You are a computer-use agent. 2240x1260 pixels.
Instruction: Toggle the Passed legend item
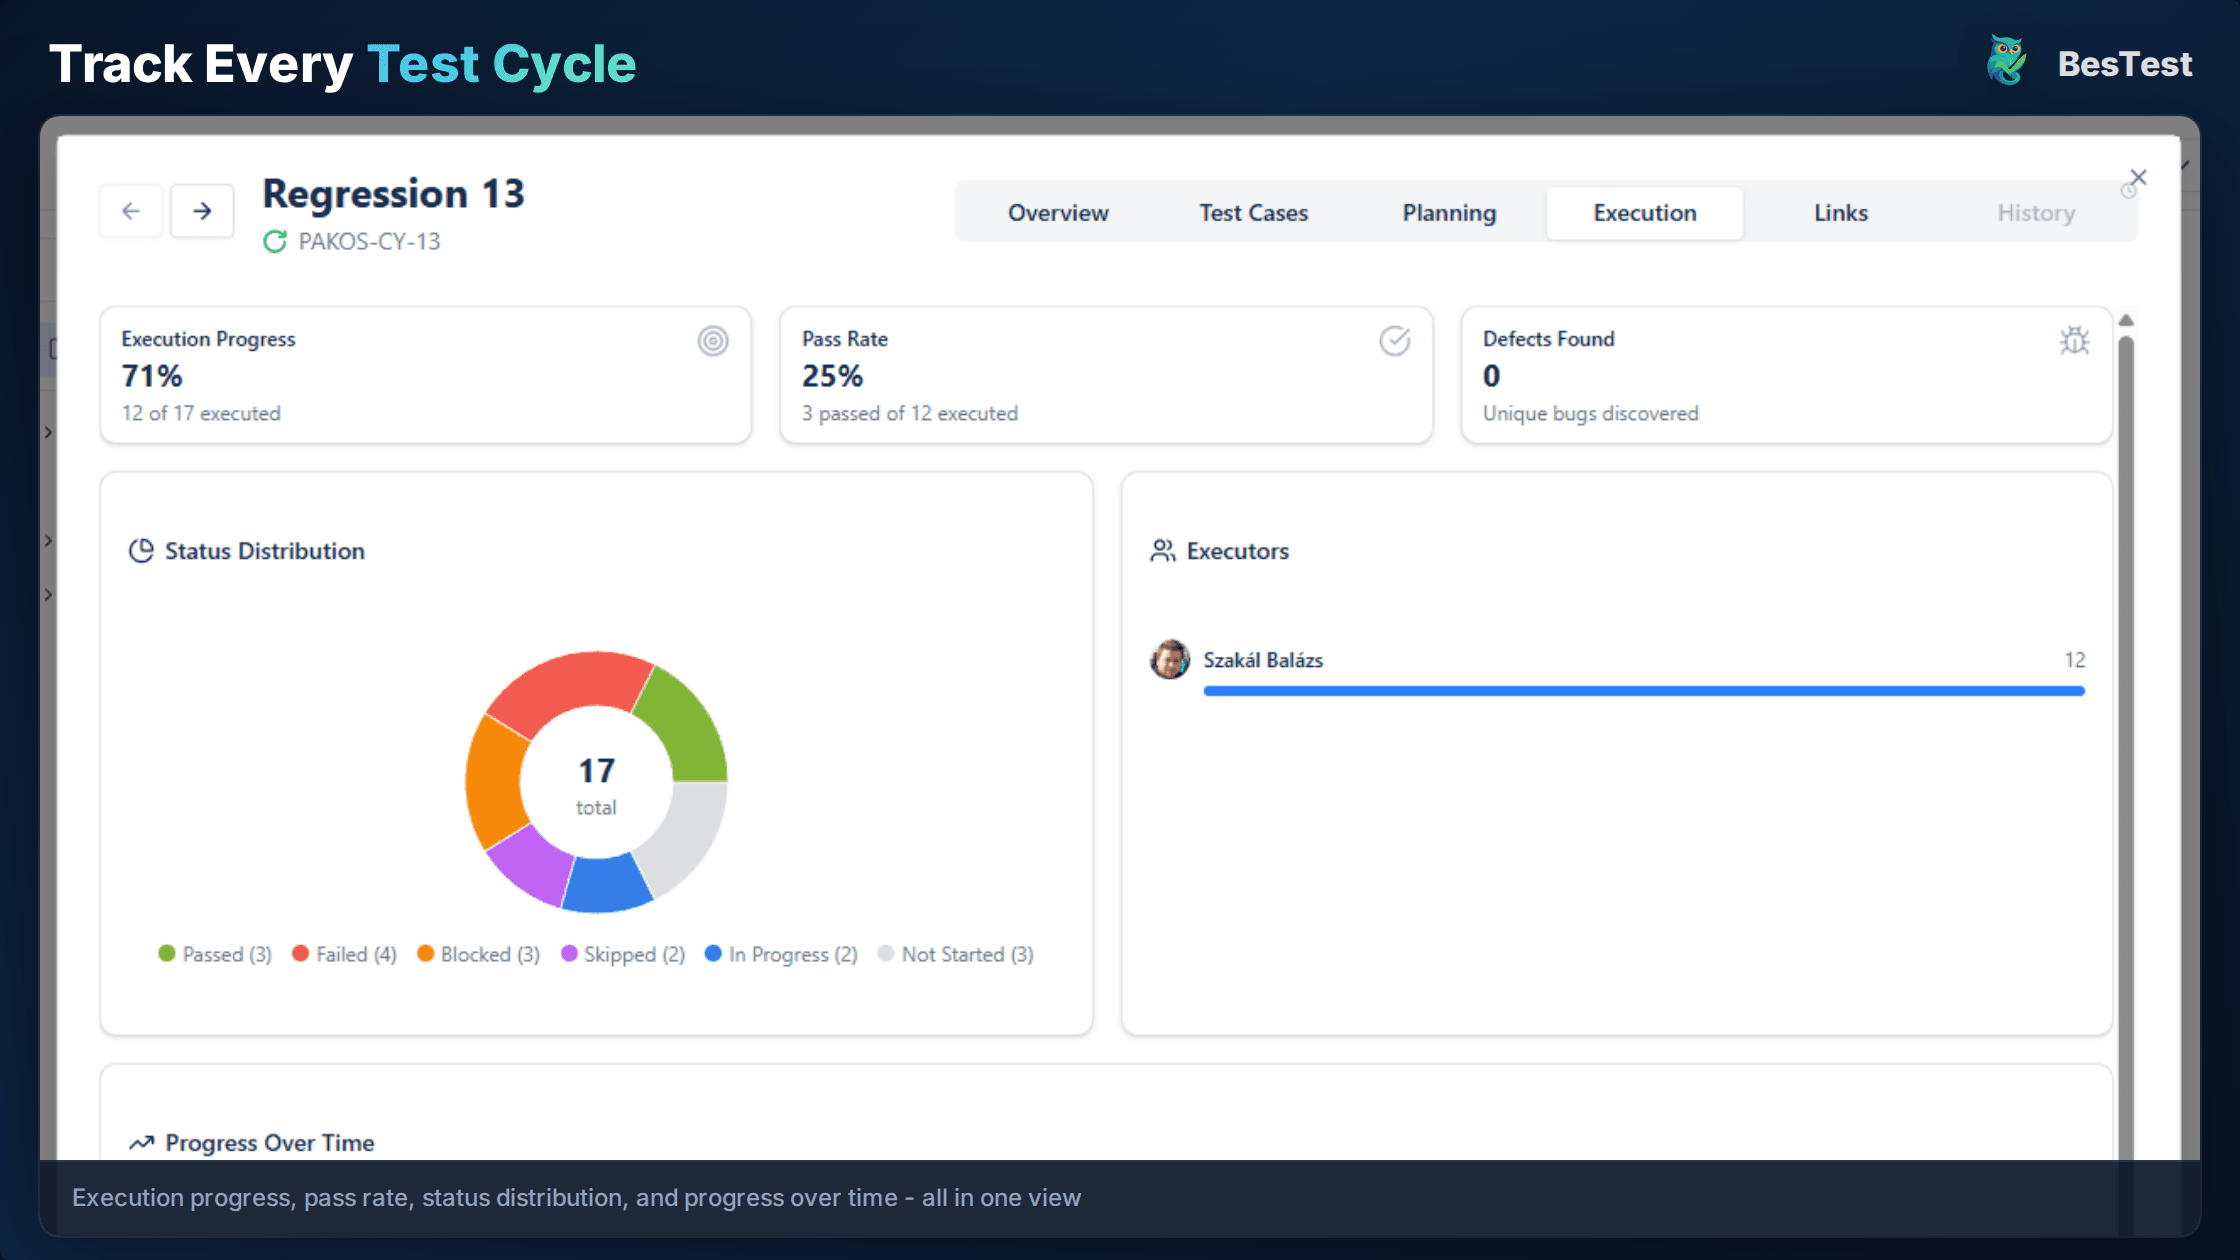click(214, 953)
